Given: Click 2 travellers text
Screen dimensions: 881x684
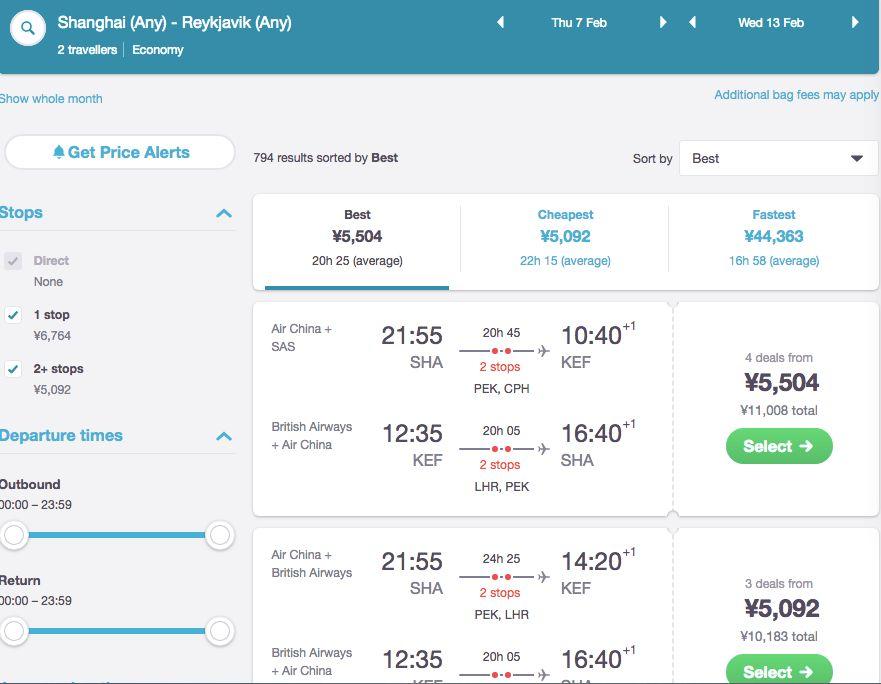Looking at the screenshot, I should coord(87,50).
